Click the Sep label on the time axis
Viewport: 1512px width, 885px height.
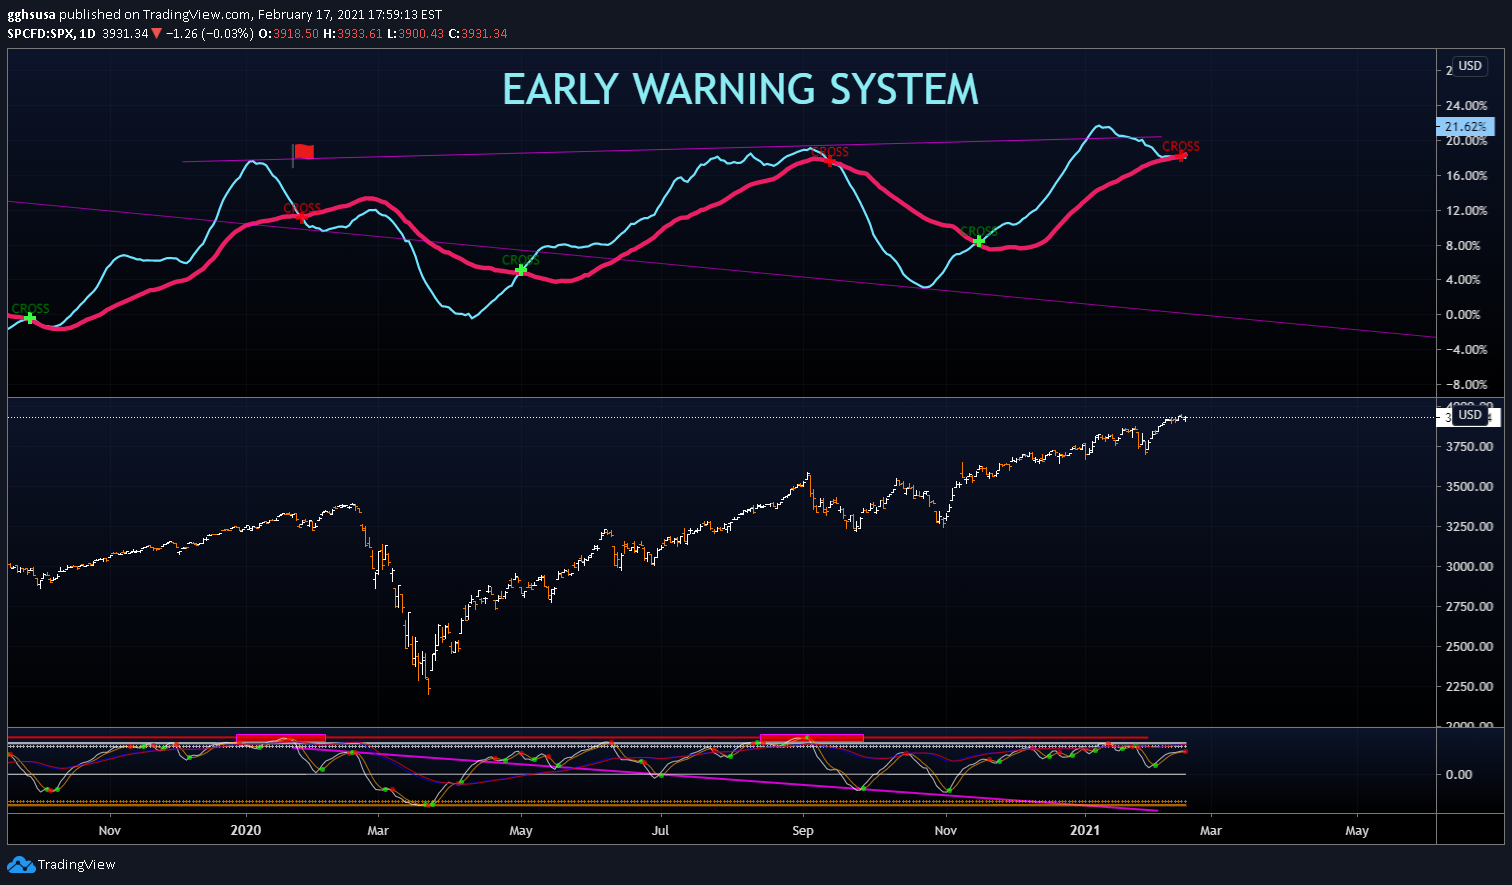click(x=803, y=830)
